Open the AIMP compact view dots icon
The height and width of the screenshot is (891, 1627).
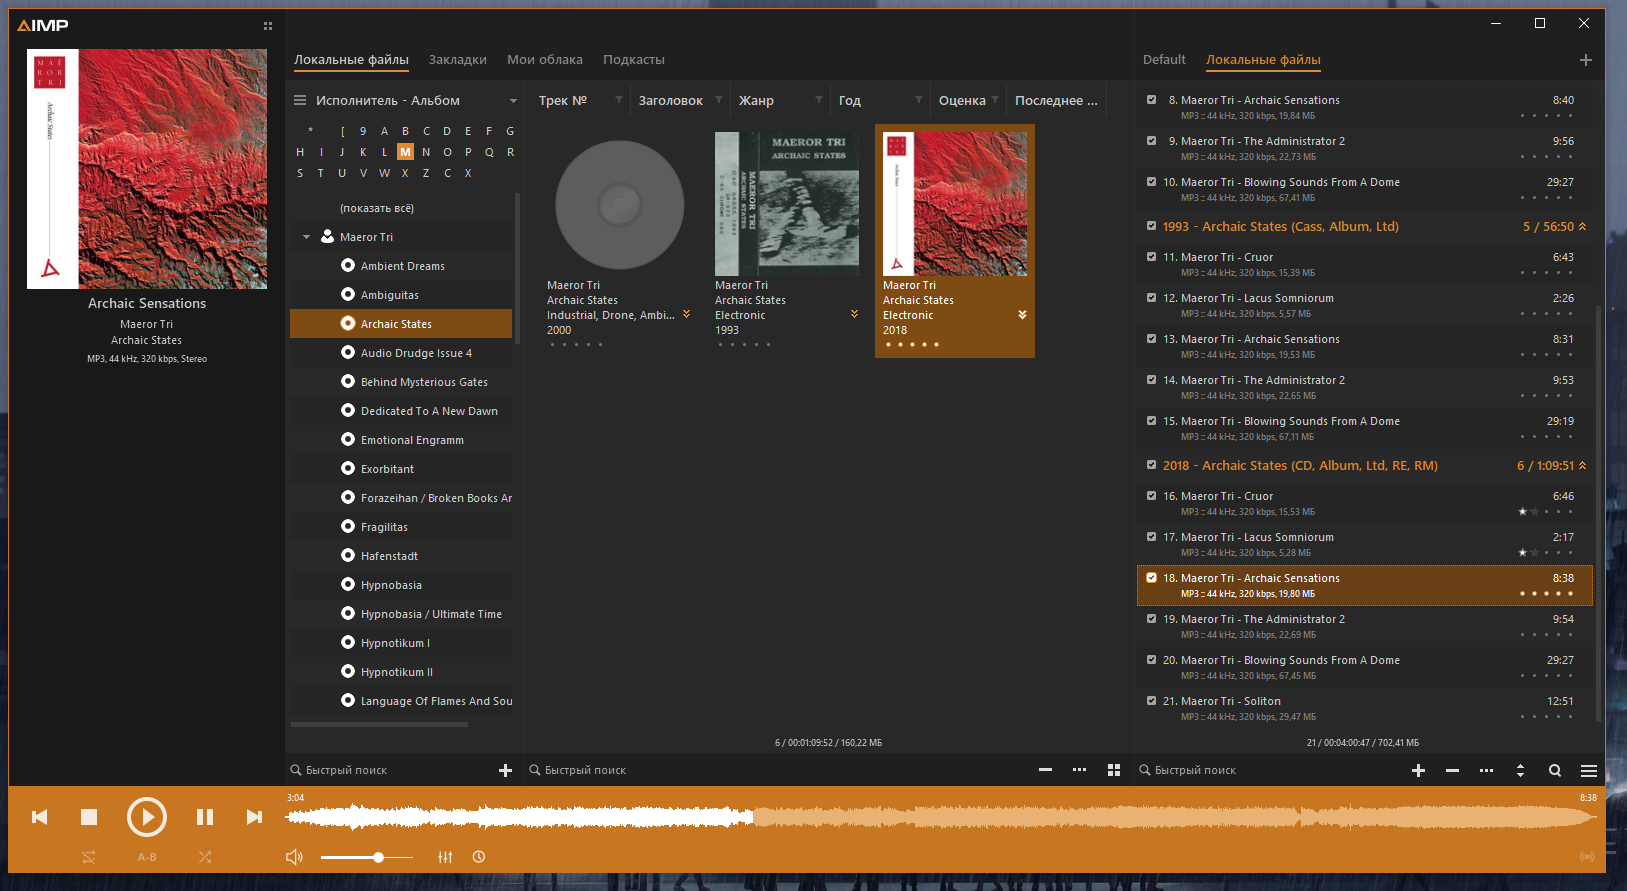[x=268, y=26]
